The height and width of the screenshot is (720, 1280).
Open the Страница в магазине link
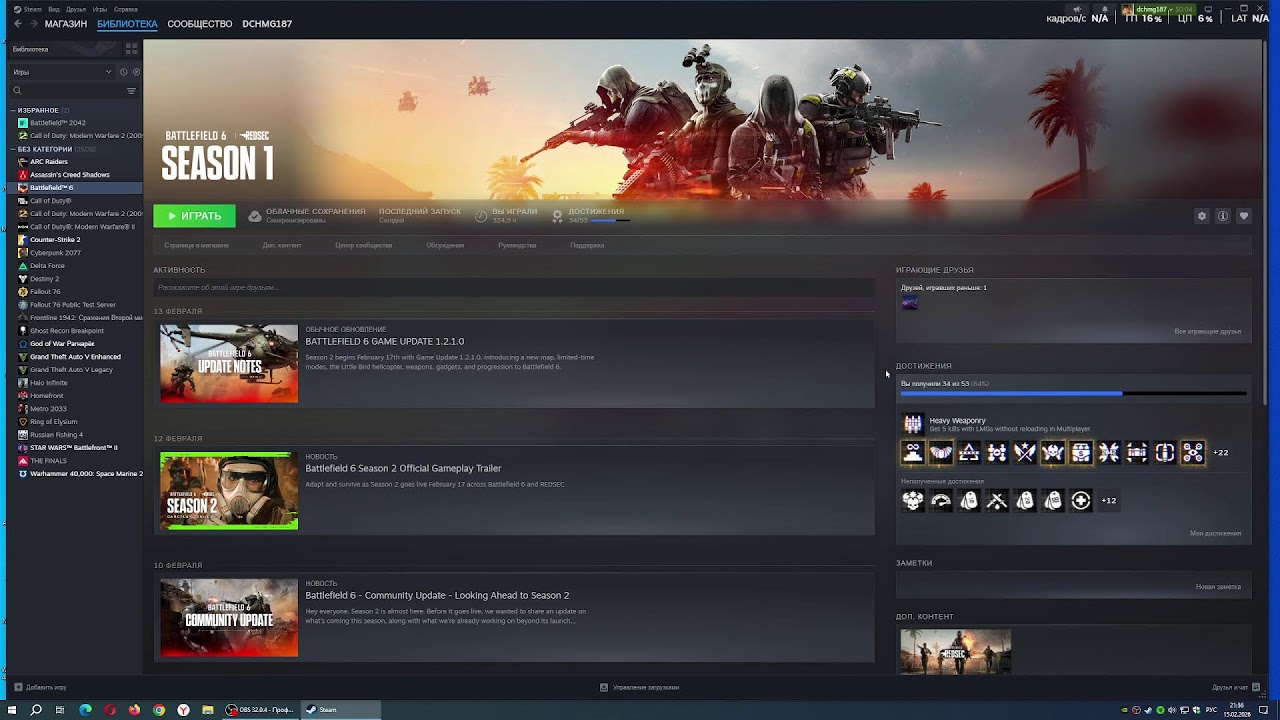(197, 245)
